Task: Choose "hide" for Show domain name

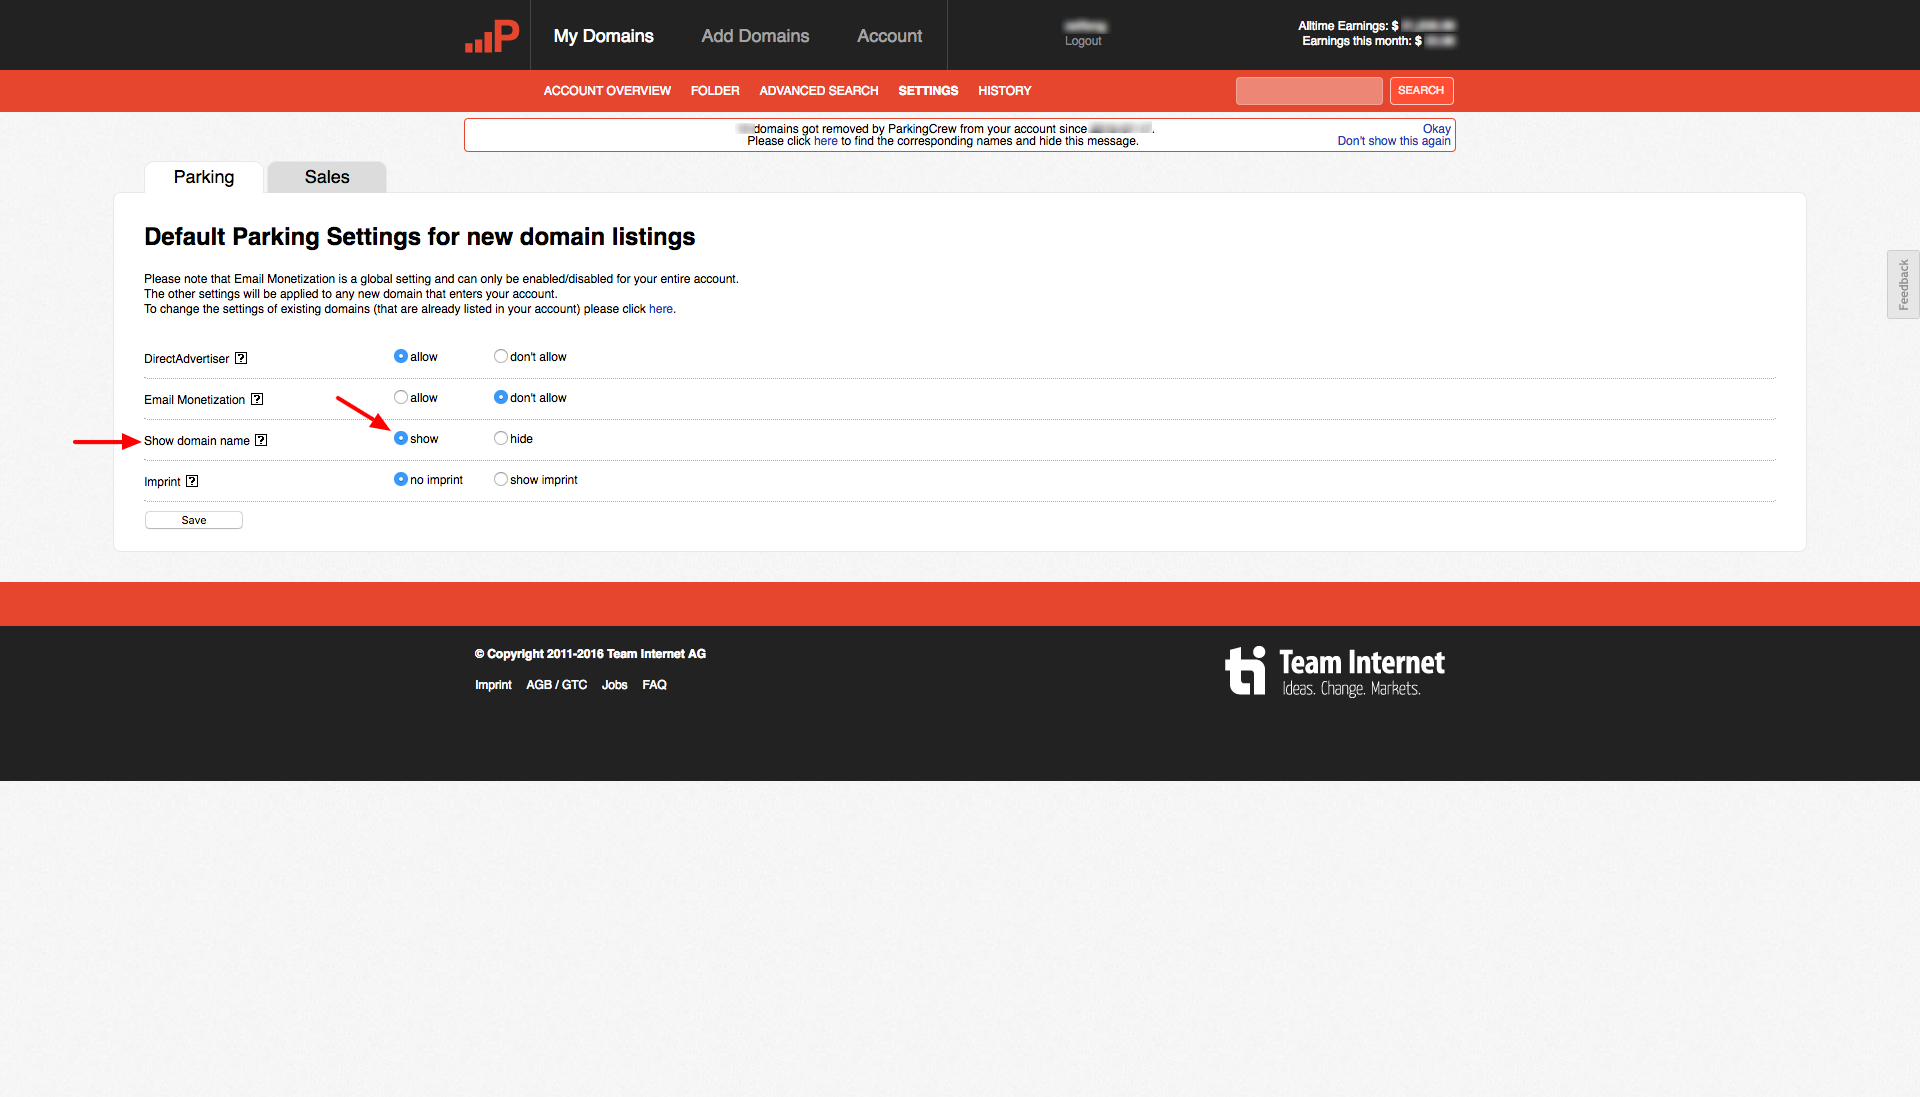Action: click(x=501, y=438)
